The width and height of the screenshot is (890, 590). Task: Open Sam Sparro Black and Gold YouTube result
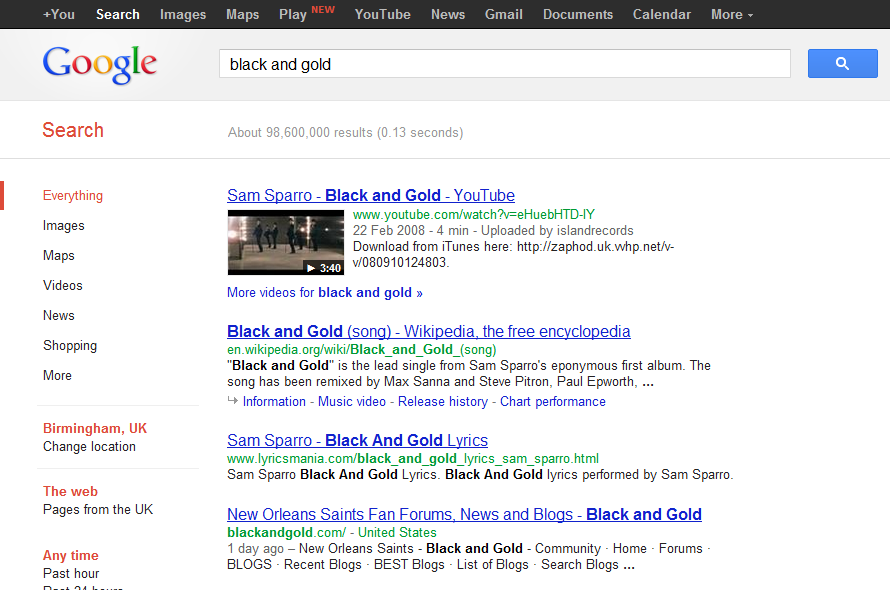[x=371, y=195]
